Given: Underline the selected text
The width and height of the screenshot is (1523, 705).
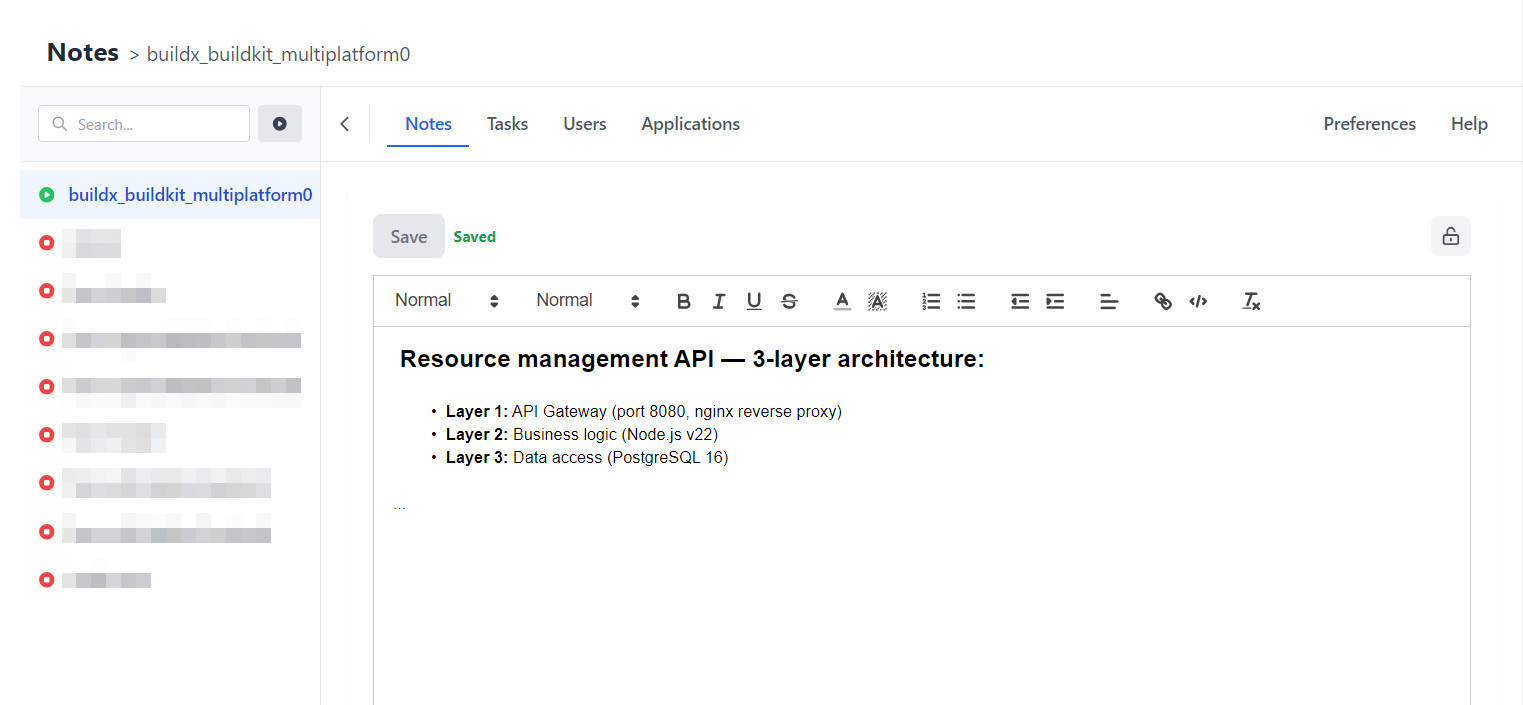Looking at the screenshot, I should (x=754, y=301).
